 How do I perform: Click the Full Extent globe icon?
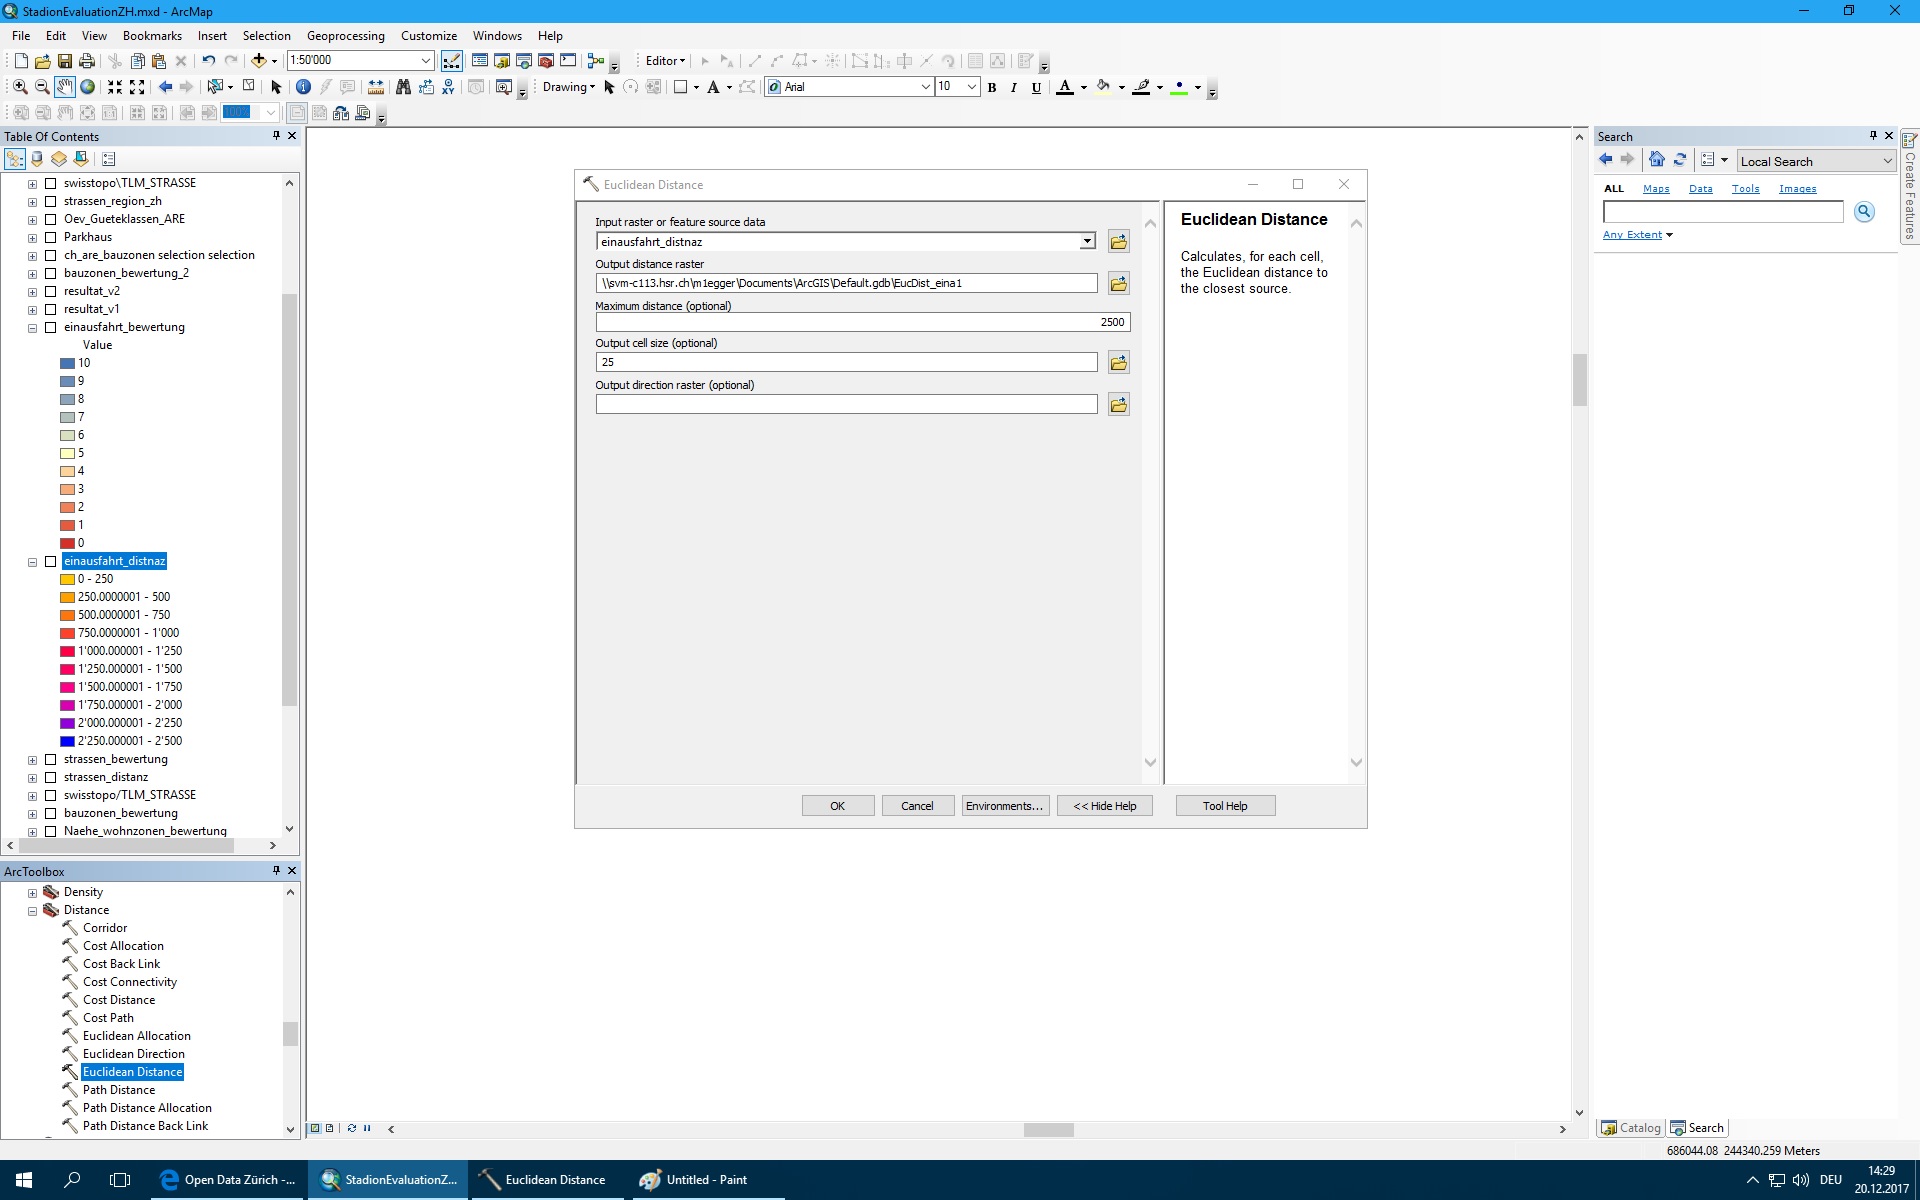(x=88, y=87)
